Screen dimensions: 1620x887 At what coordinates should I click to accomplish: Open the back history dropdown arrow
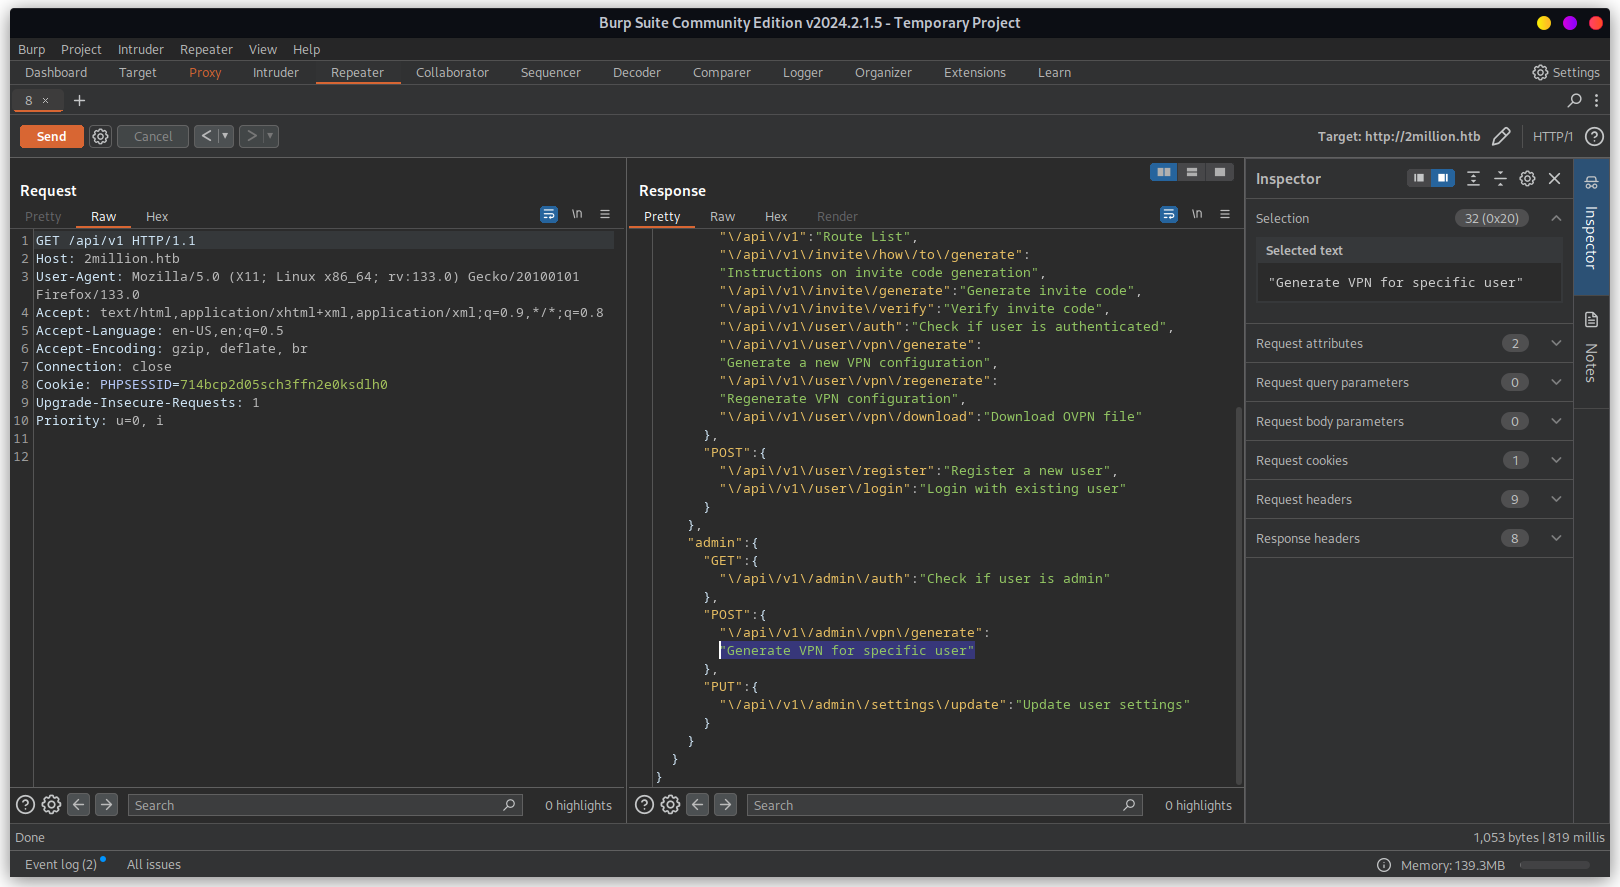[x=225, y=136]
